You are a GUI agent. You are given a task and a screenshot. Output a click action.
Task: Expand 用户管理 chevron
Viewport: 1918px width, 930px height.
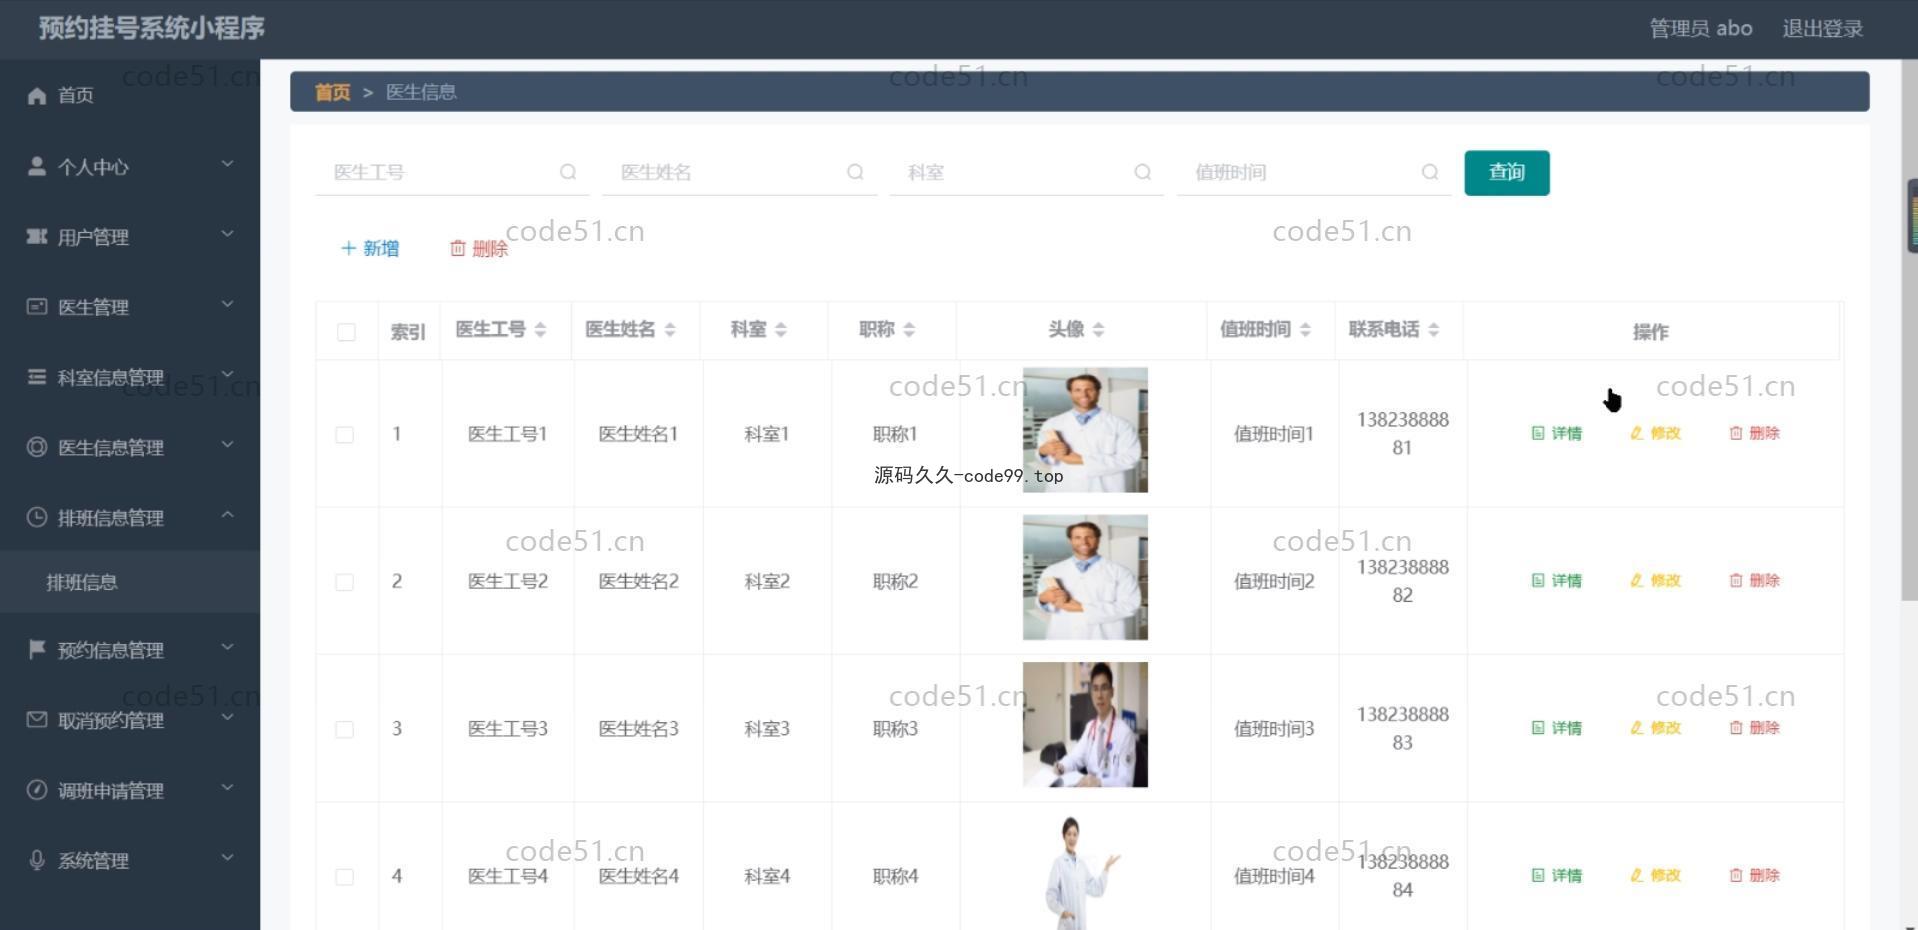[227, 233]
